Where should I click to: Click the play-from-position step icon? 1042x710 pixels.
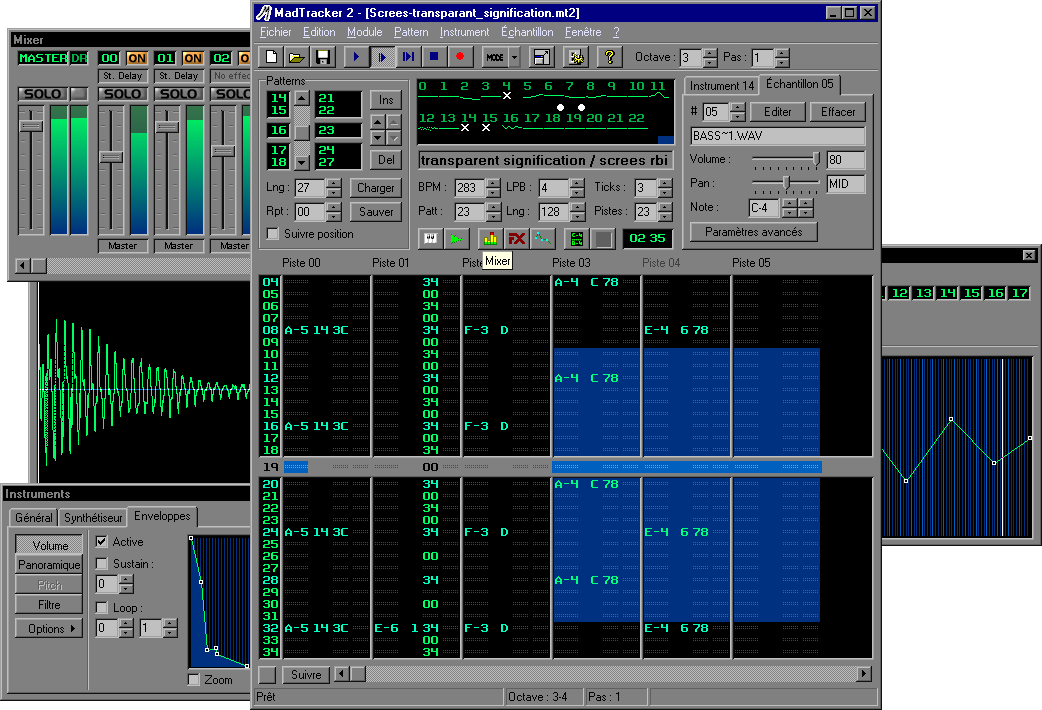coord(408,57)
